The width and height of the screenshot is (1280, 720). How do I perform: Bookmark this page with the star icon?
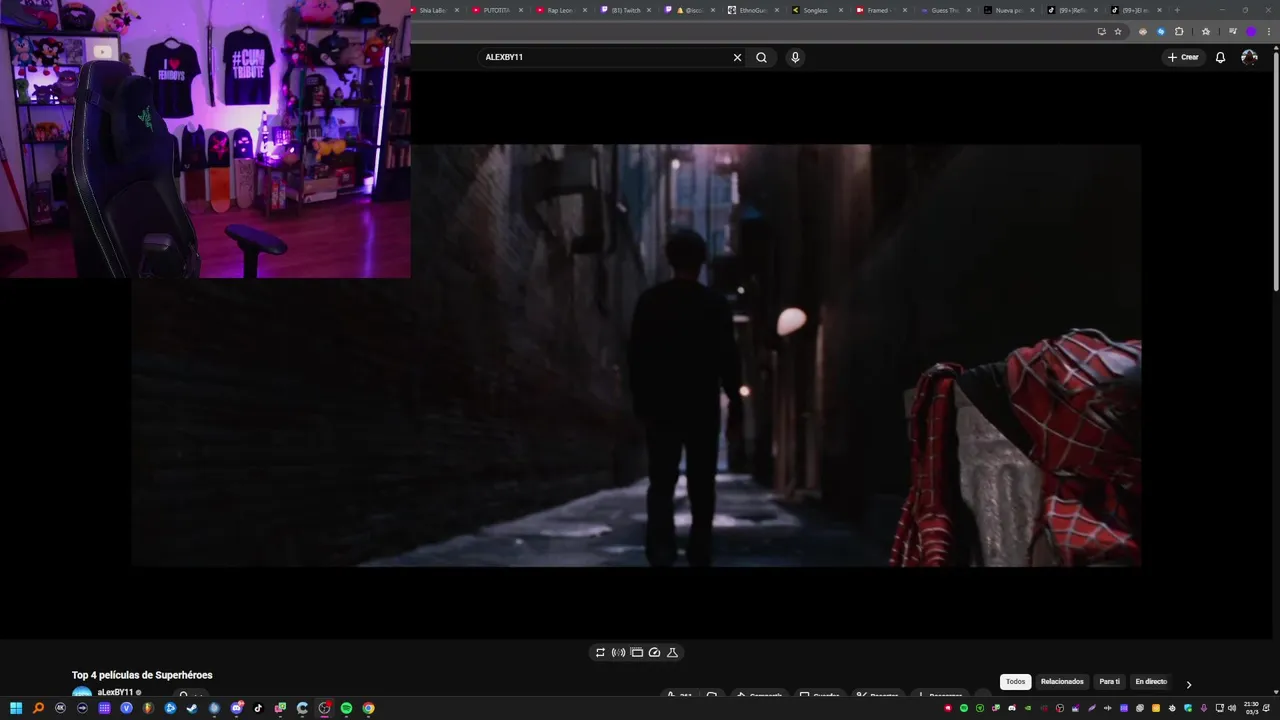click(1118, 31)
